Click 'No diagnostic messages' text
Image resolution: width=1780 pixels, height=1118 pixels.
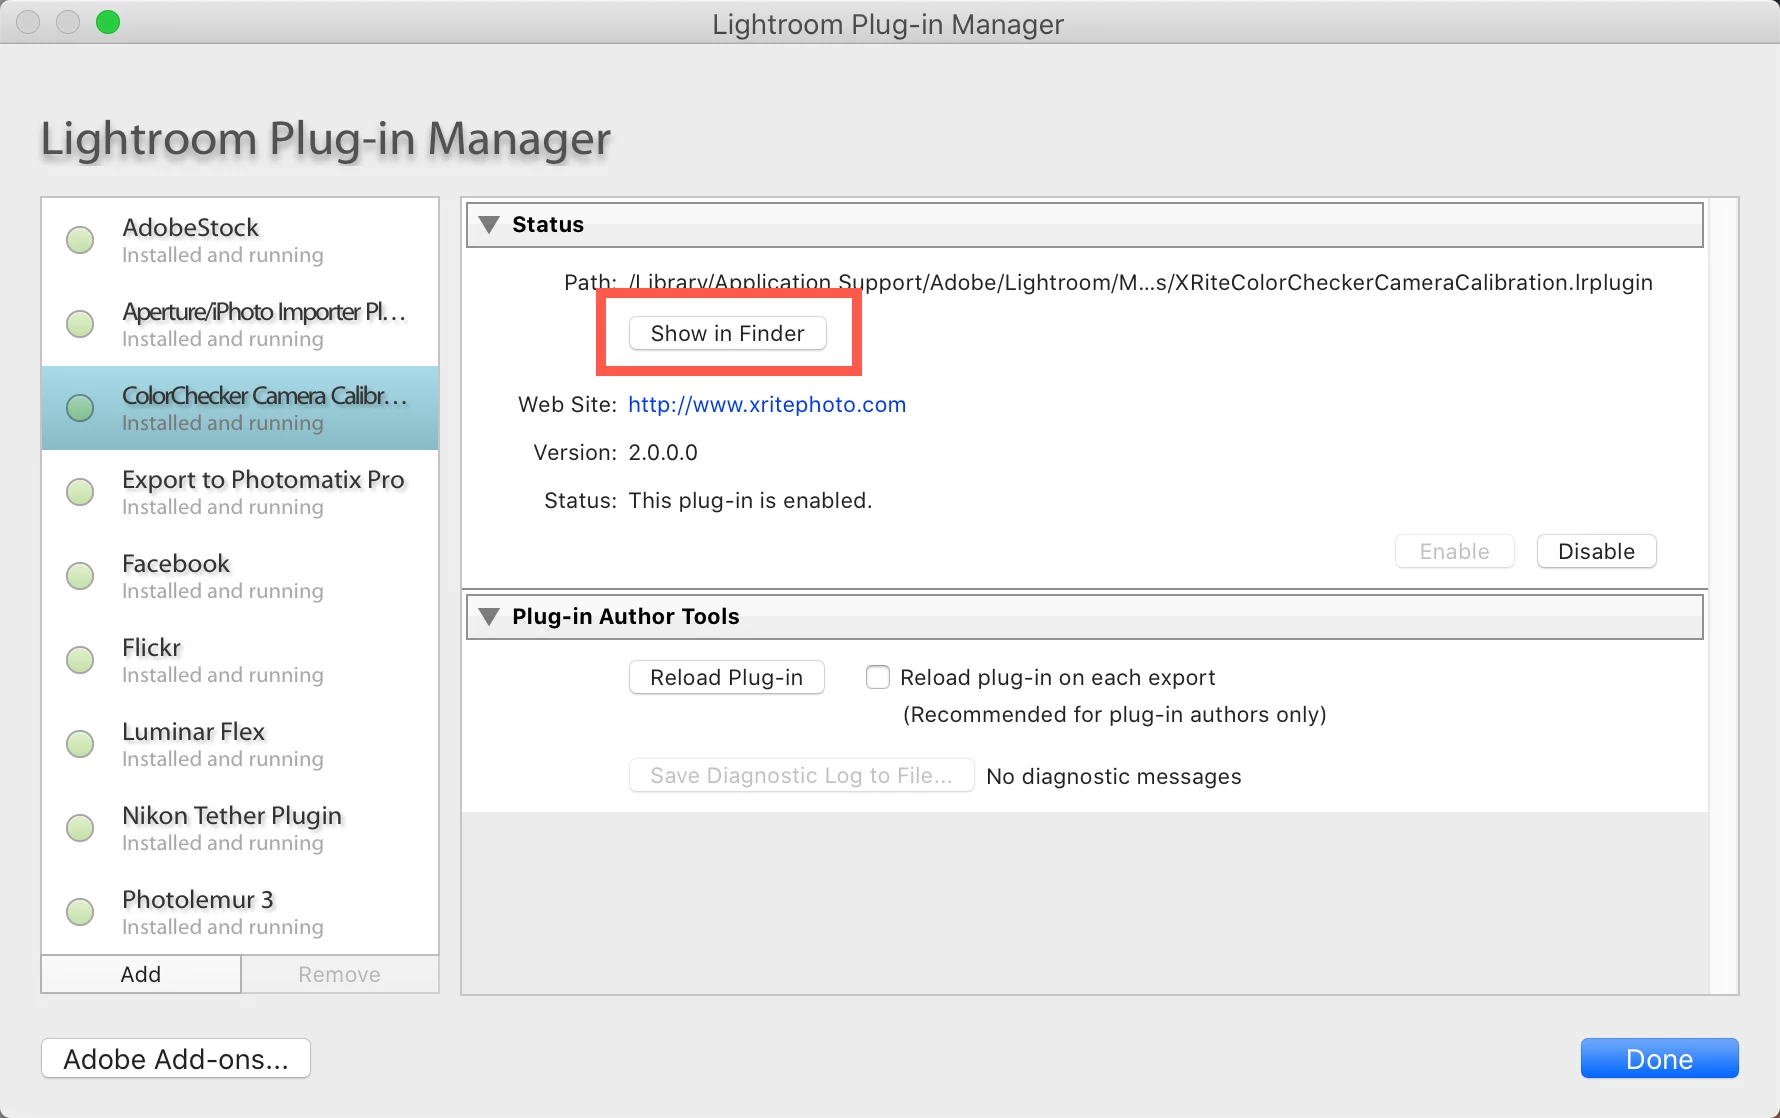(1113, 776)
